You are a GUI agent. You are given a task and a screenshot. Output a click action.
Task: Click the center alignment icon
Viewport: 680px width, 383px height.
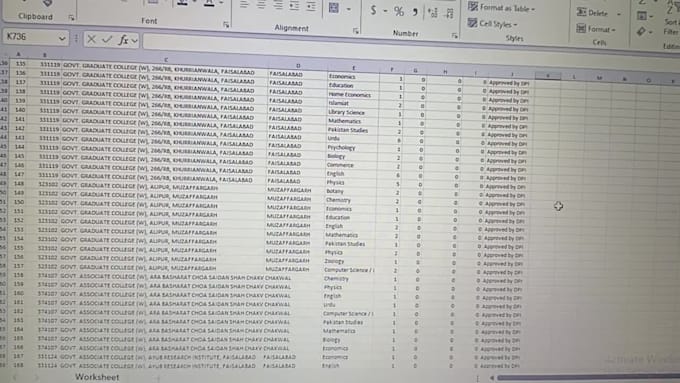tap(261, 5)
